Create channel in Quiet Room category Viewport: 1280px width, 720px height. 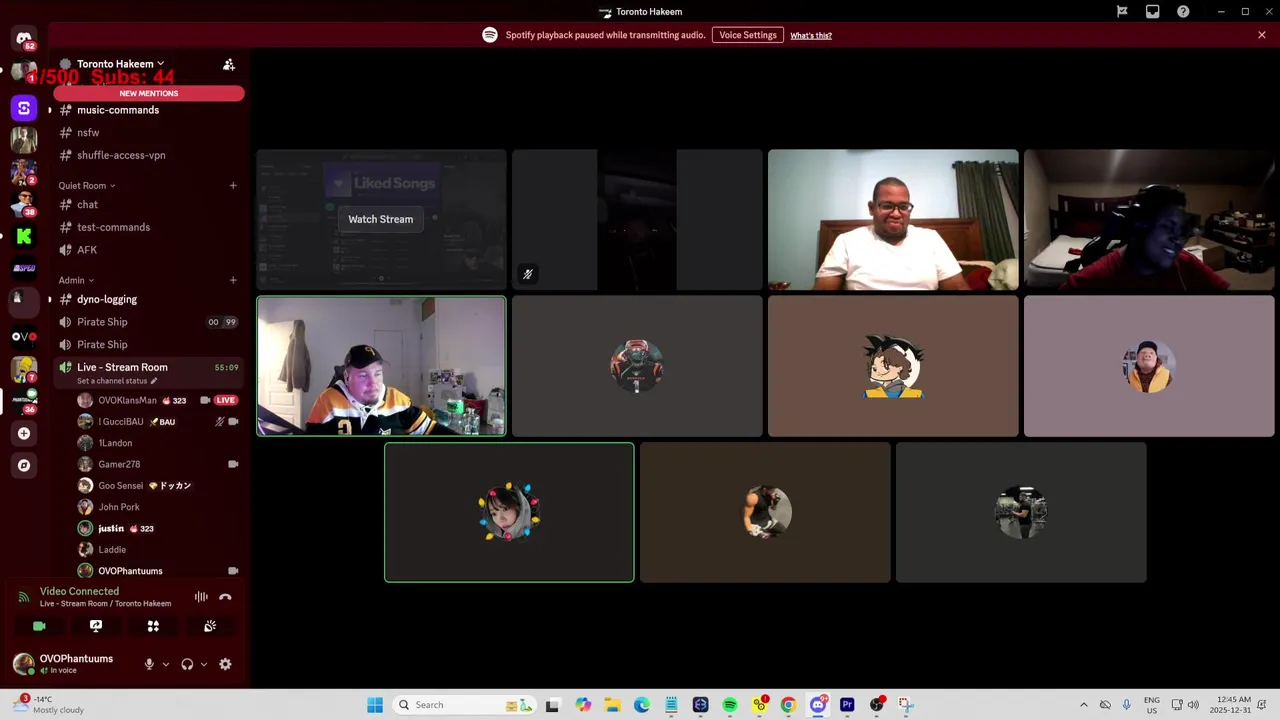pos(233,185)
